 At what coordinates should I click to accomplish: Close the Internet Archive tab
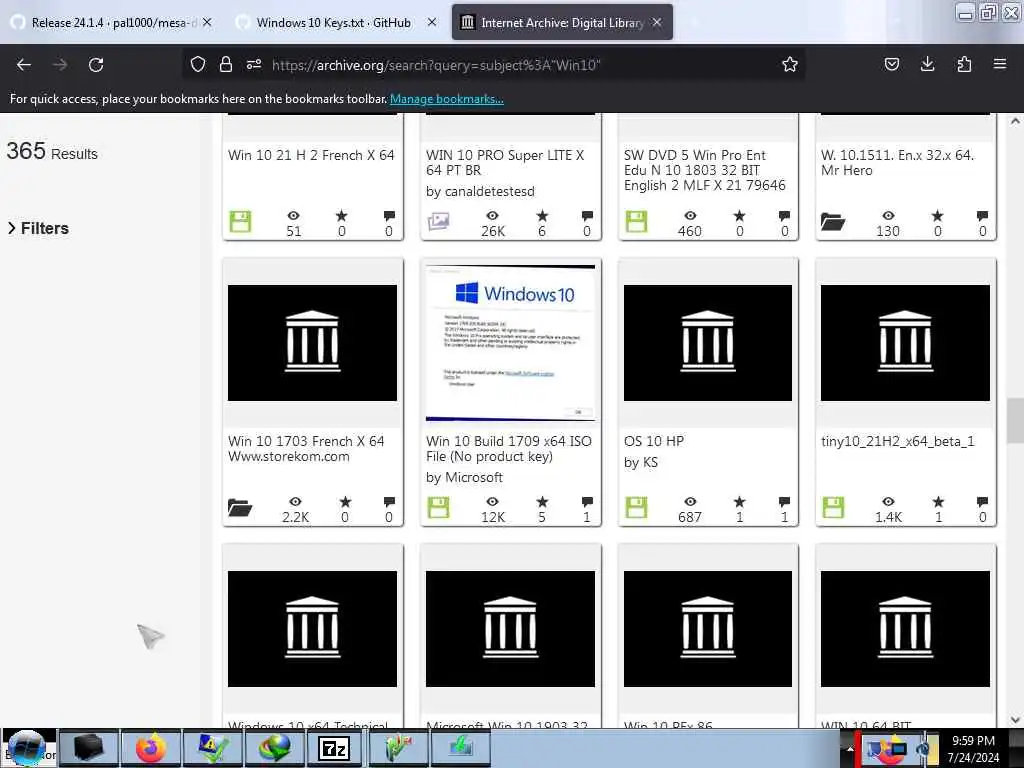657,22
